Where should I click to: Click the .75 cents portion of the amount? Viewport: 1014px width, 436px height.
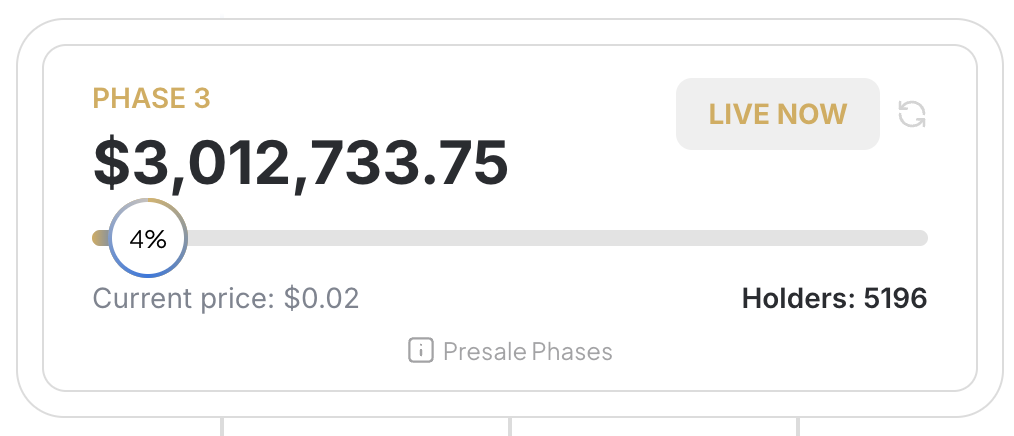tap(468, 162)
